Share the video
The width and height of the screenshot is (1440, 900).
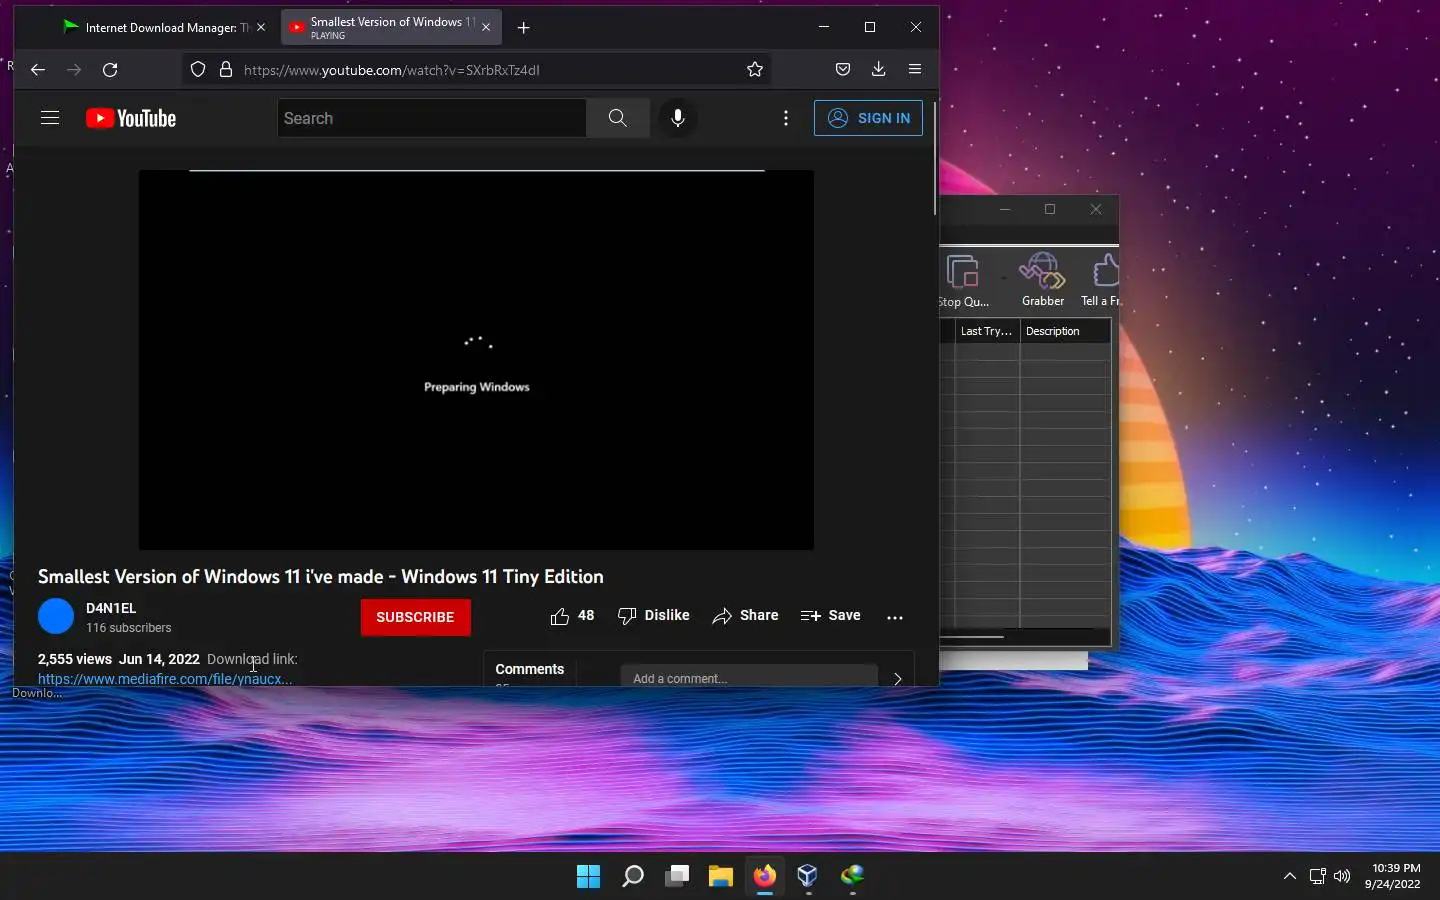click(745, 616)
